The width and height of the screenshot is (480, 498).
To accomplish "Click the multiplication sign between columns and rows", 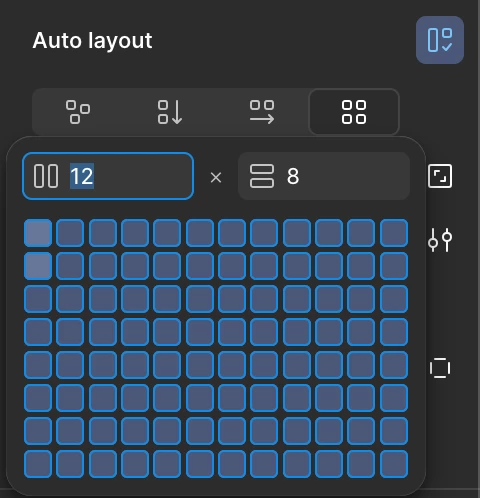I will coord(216,177).
